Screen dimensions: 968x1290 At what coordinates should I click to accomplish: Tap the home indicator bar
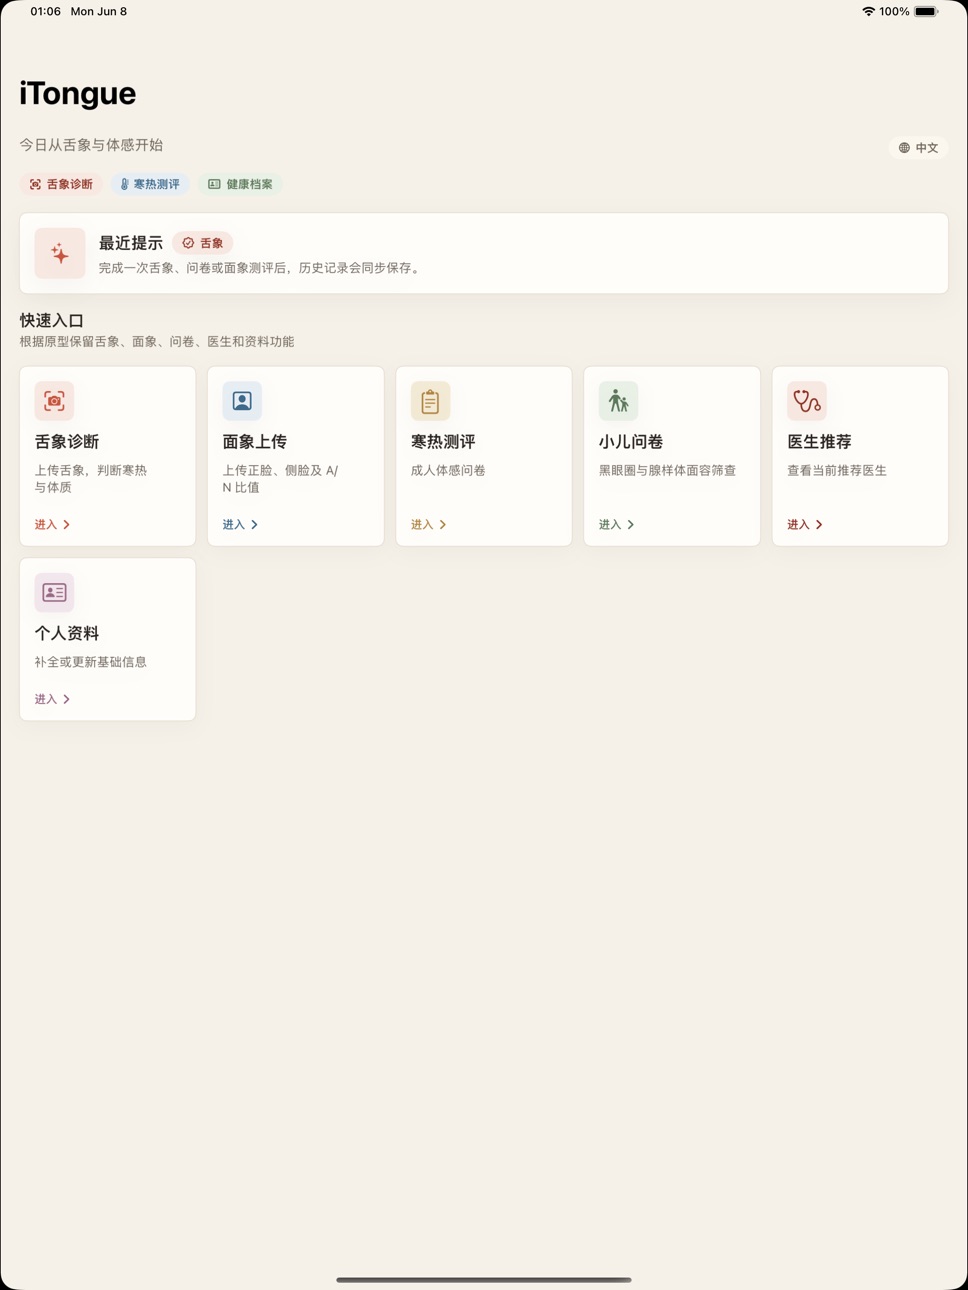[x=484, y=1279]
